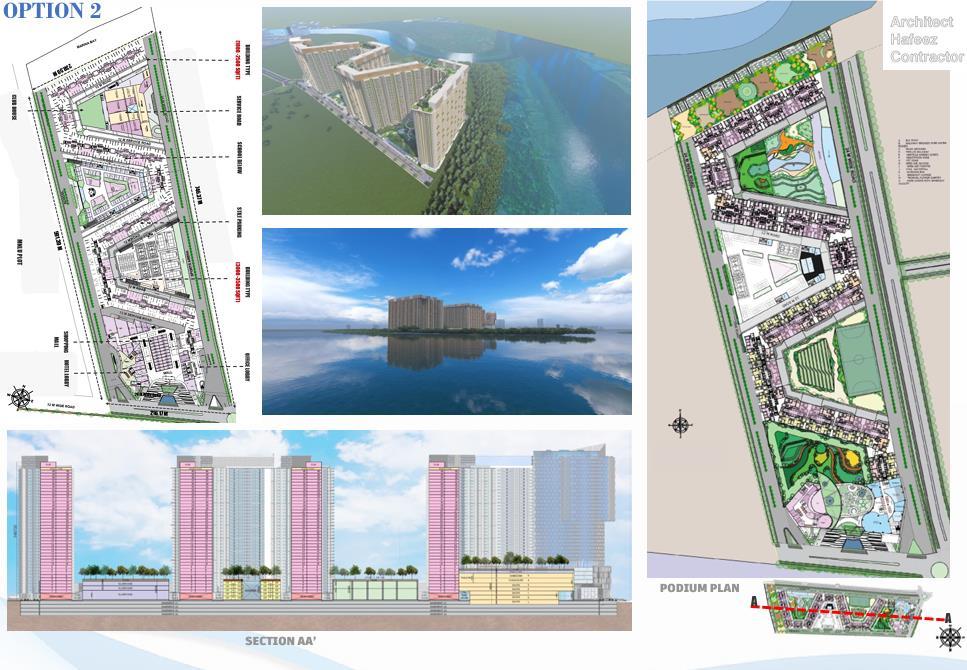Image resolution: width=967 pixels, height=670 pixels.
Task: Click the "12 M WIDE ROAD" label
Action: tap(60, 404)
